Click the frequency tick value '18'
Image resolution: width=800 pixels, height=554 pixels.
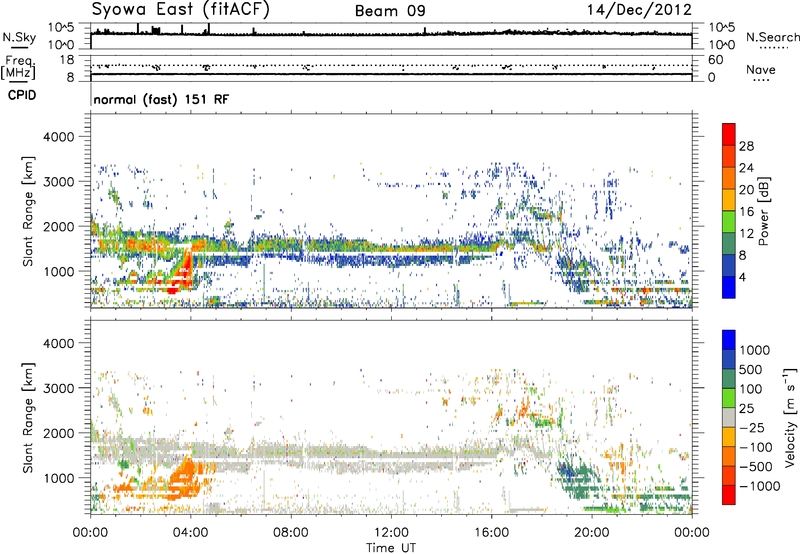[x=66, y=60]
